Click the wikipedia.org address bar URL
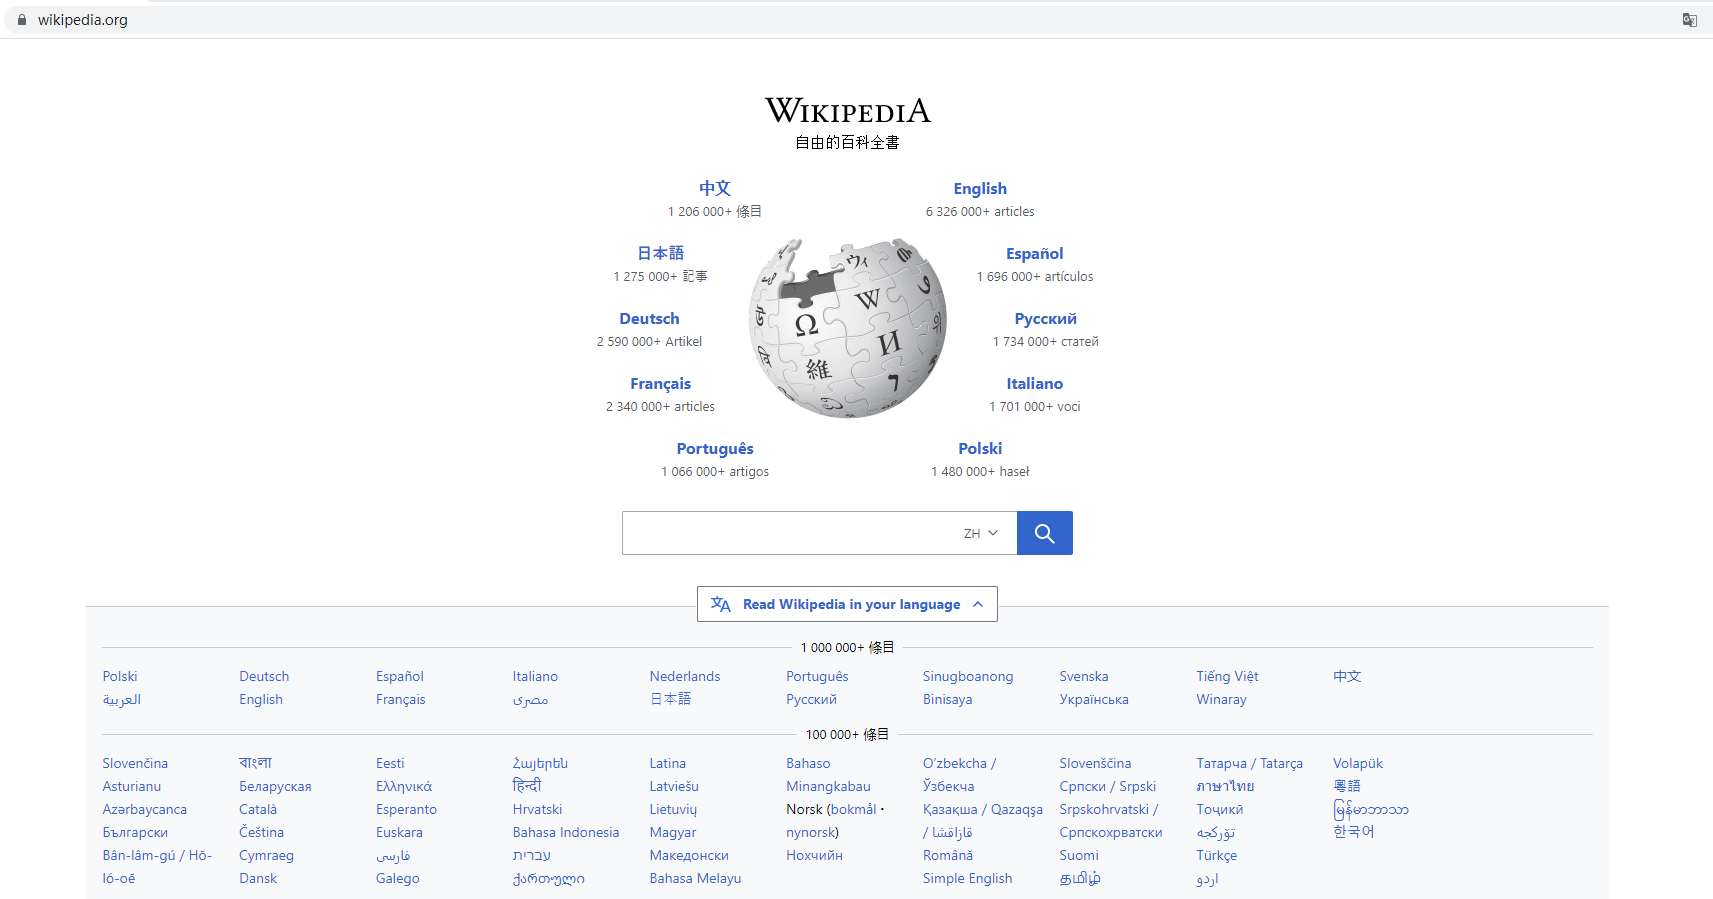 pyautogui.click(x=83, y=20)
